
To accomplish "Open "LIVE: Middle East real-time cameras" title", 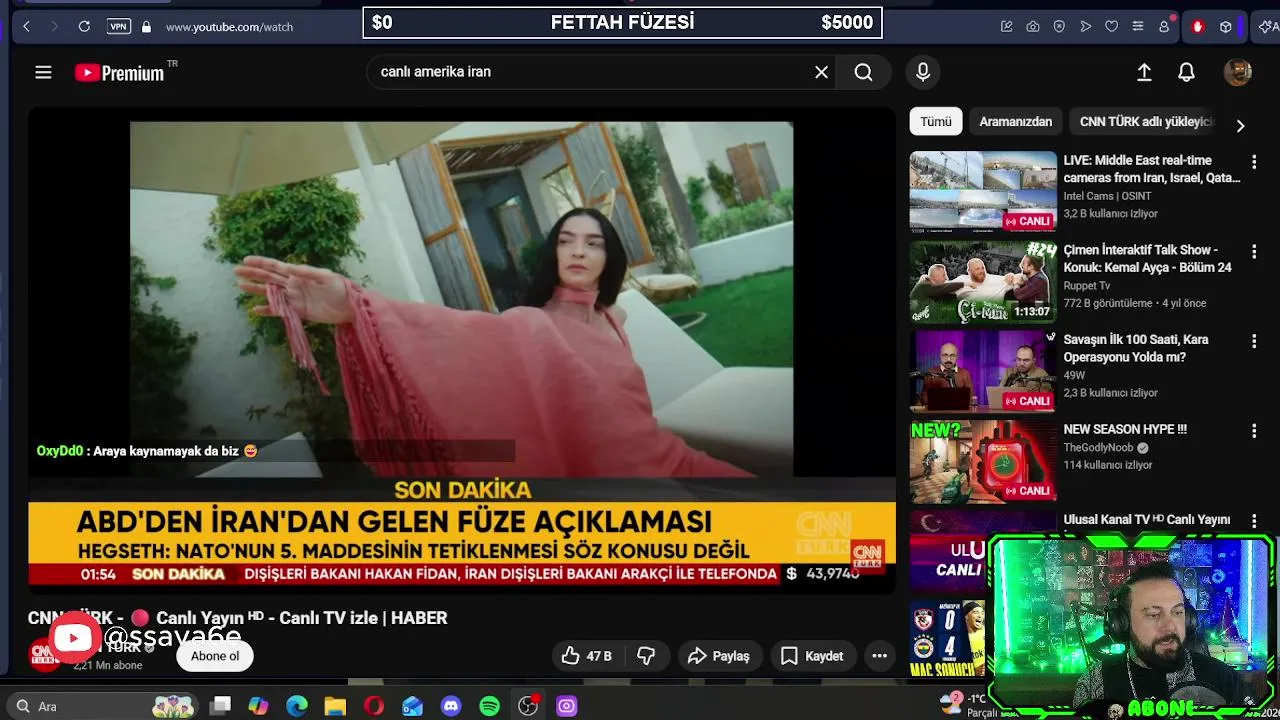I will coord(1151,169).
